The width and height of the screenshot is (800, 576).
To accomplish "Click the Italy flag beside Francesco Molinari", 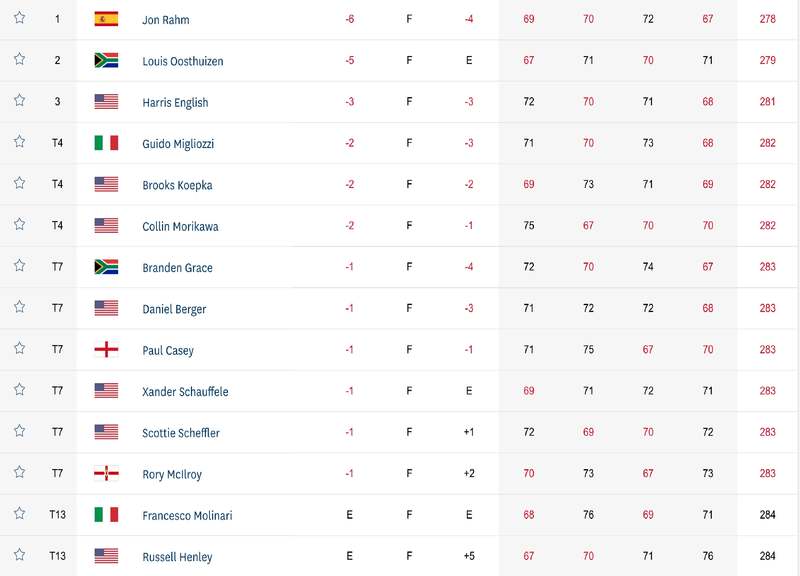I will pyautogui.click(x=106, y=515).
